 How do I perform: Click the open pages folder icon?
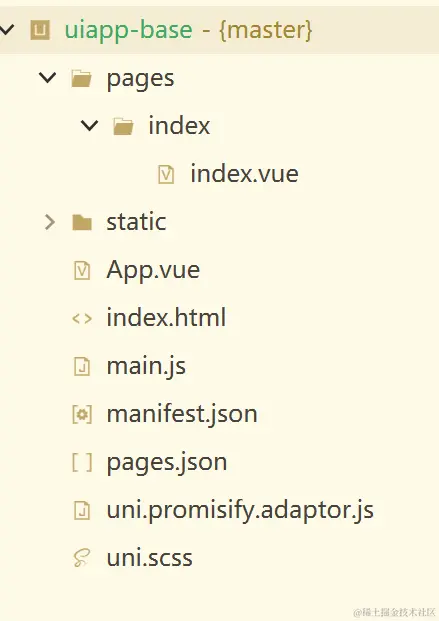coord(82,78)
